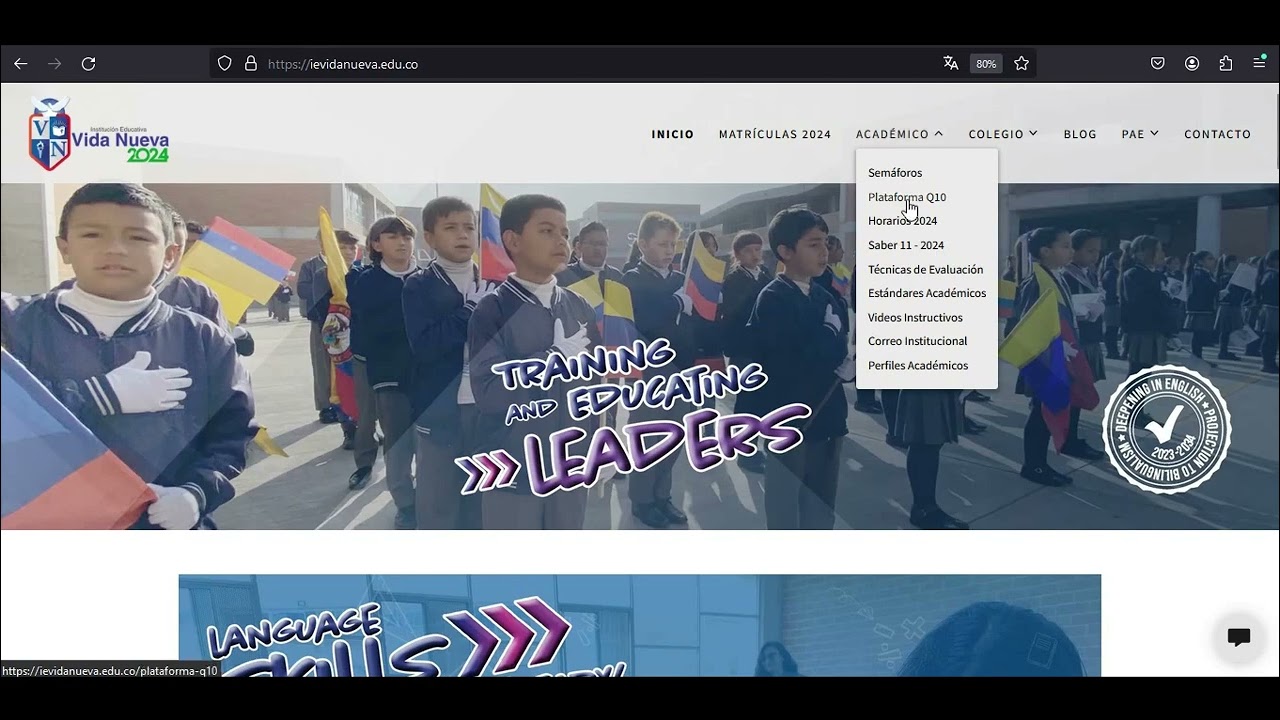
Task: Click the site security padlock icon
Action: click(251, 64)
